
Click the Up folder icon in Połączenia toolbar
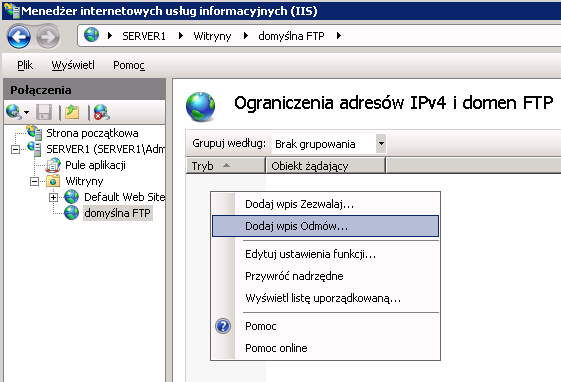[x=72, y=112]
